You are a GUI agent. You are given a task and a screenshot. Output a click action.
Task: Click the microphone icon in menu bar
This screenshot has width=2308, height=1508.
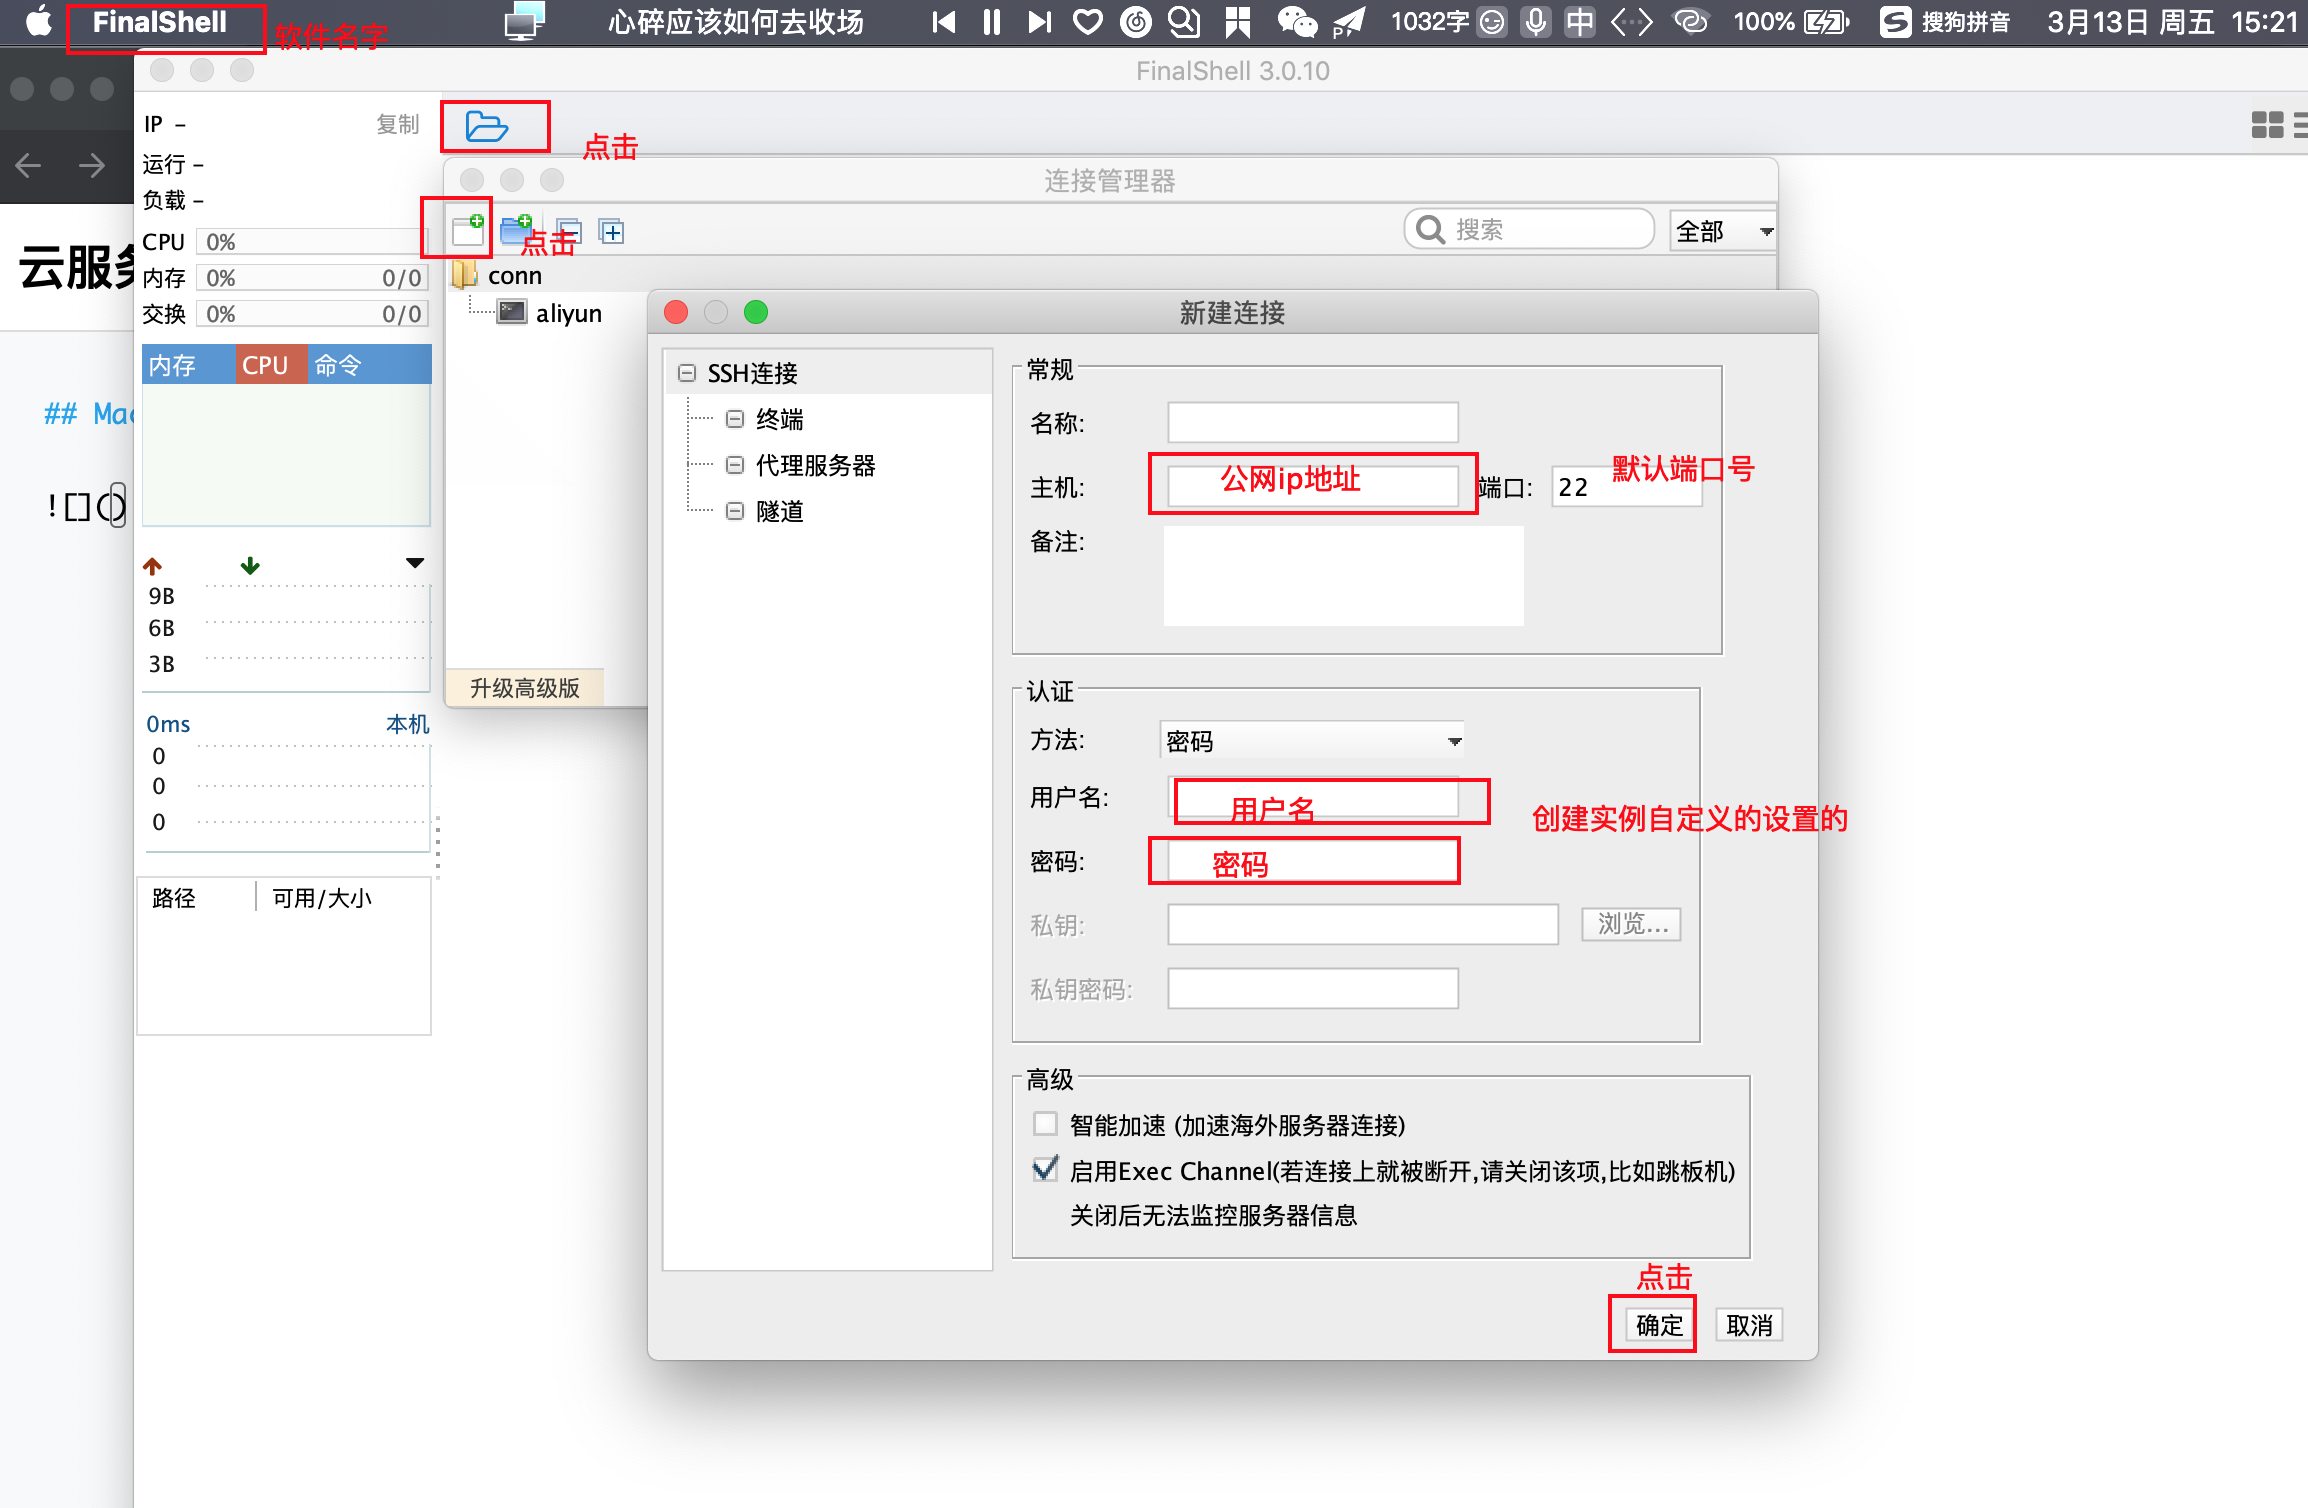point(1535,22)
